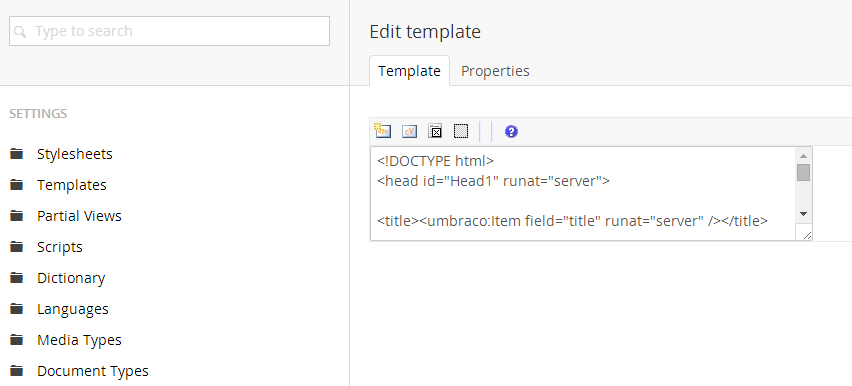Select Scripts in settings tree
Image resolution: width=852 pixels, height=386 pixels.
(60, 247)
